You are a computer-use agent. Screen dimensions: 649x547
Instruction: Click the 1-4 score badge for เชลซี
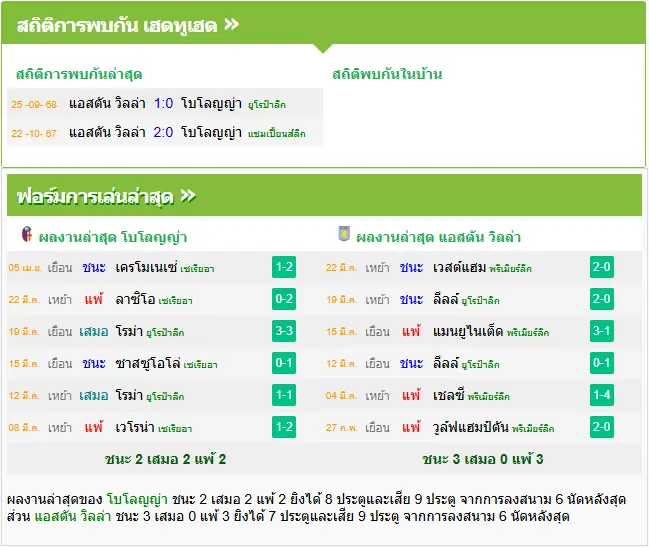[602, 395]
